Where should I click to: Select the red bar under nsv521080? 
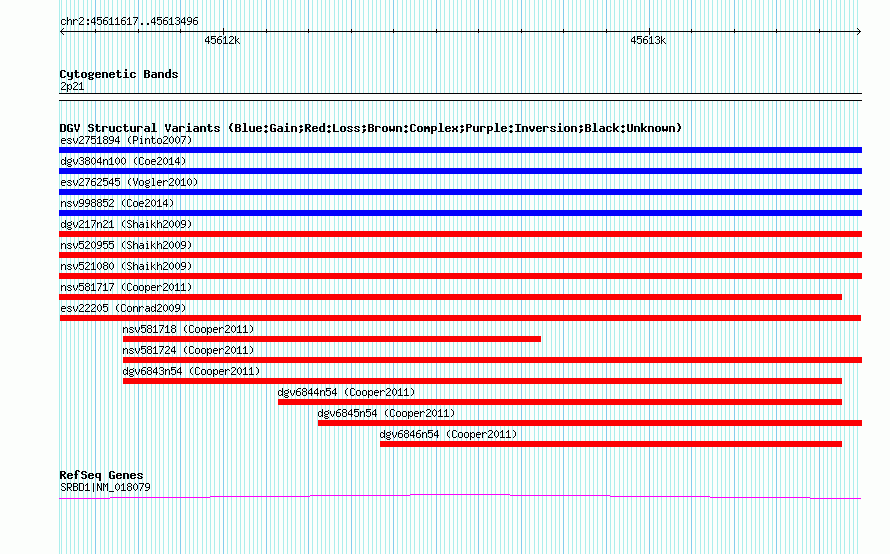[460, 276]
